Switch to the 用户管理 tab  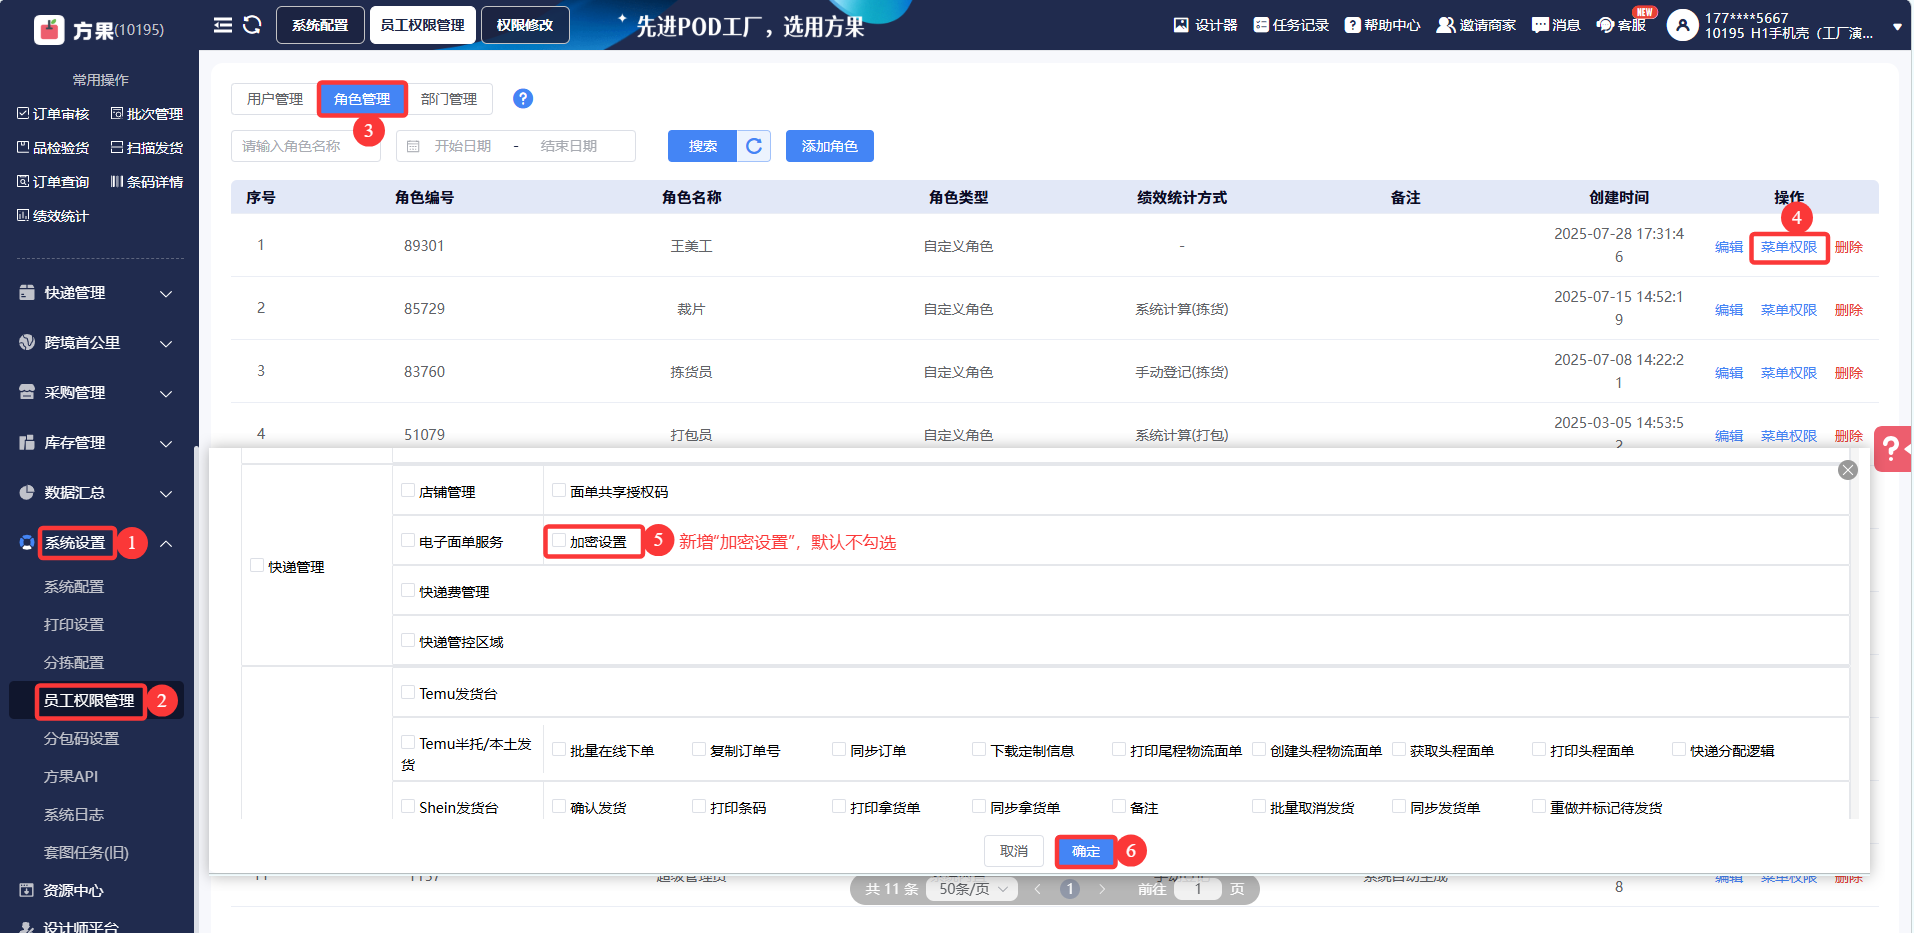coord(275,99)
